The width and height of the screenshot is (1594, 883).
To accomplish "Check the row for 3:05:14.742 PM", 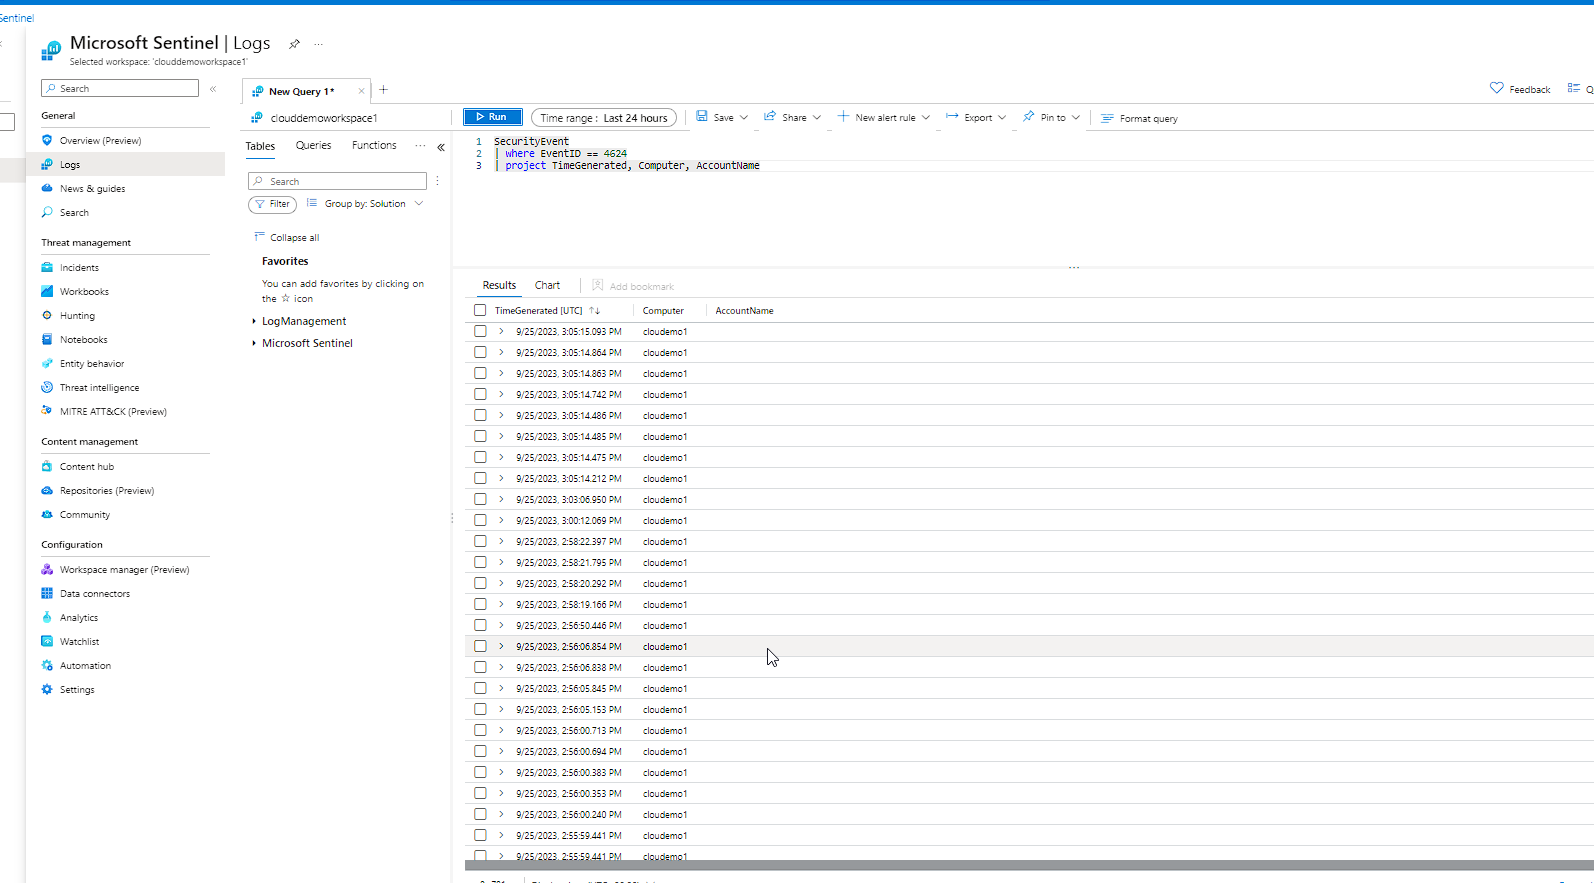I will (x=480, y=394).
